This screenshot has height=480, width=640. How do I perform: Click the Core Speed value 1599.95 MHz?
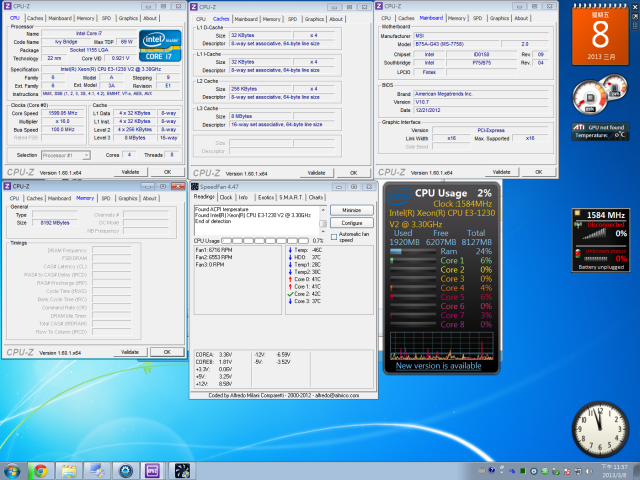coord(63,113)
